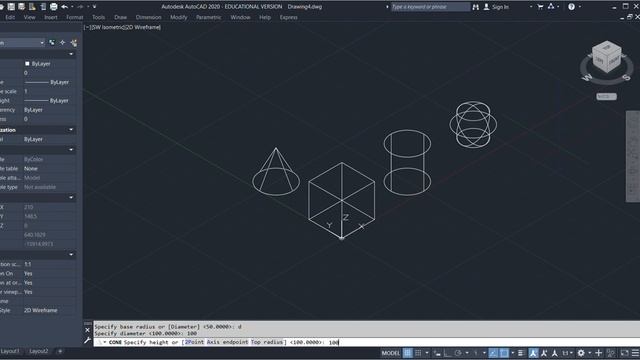This screenshot has height=360, width=640.
Task: Collapse the 3D Visualization section arrow
Action: coord(71,130)
